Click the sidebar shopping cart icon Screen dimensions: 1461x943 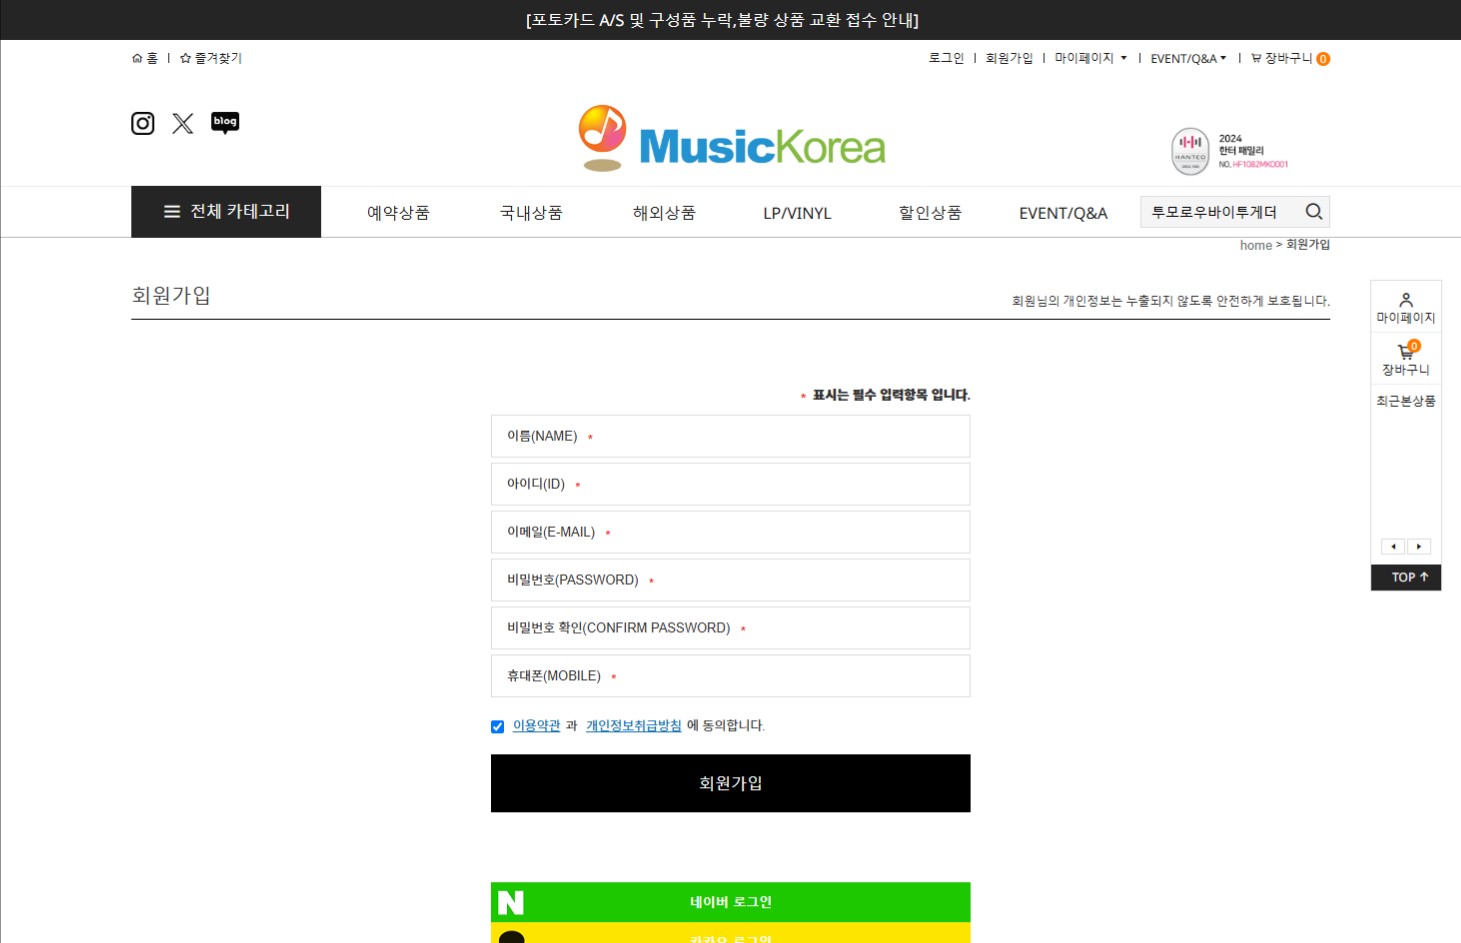pos(1406,351)
